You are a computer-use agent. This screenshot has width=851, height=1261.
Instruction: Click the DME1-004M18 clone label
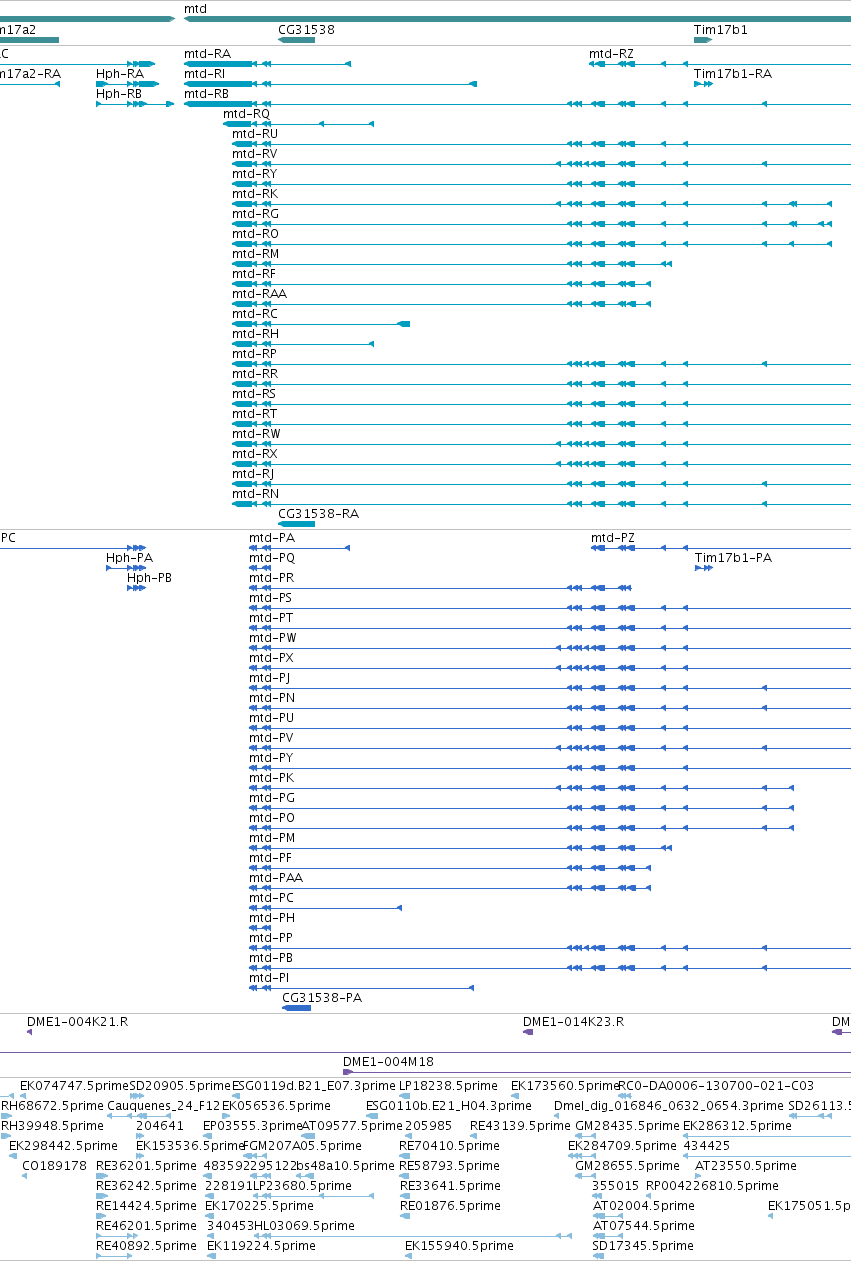pyautogui.click(x=388, y=1061)
